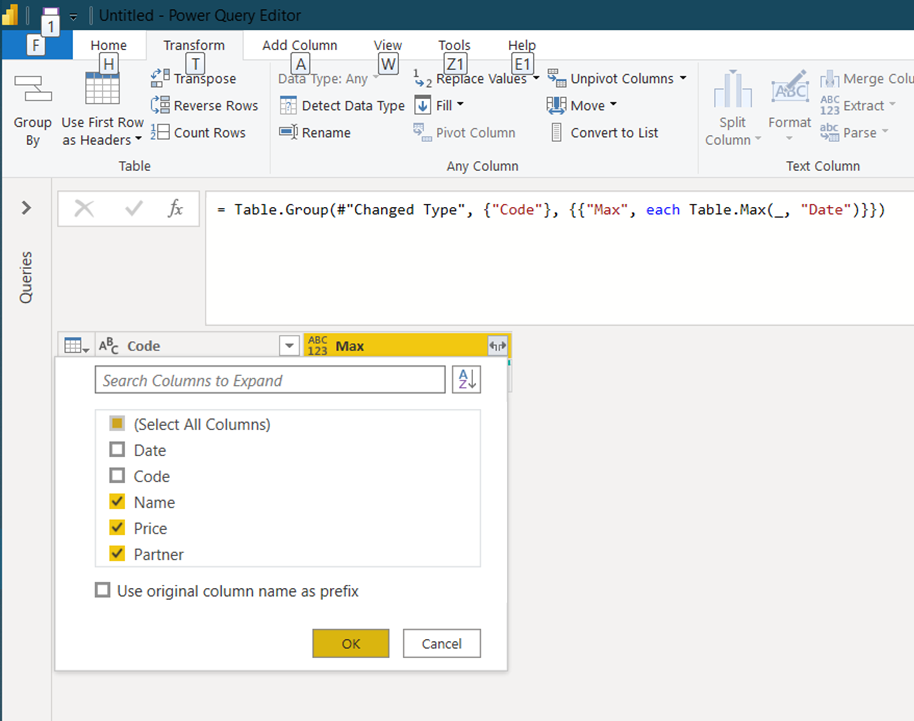Click the Extract text icon
The width and height of the screenshot is (914, 721).
click(829, 105)
